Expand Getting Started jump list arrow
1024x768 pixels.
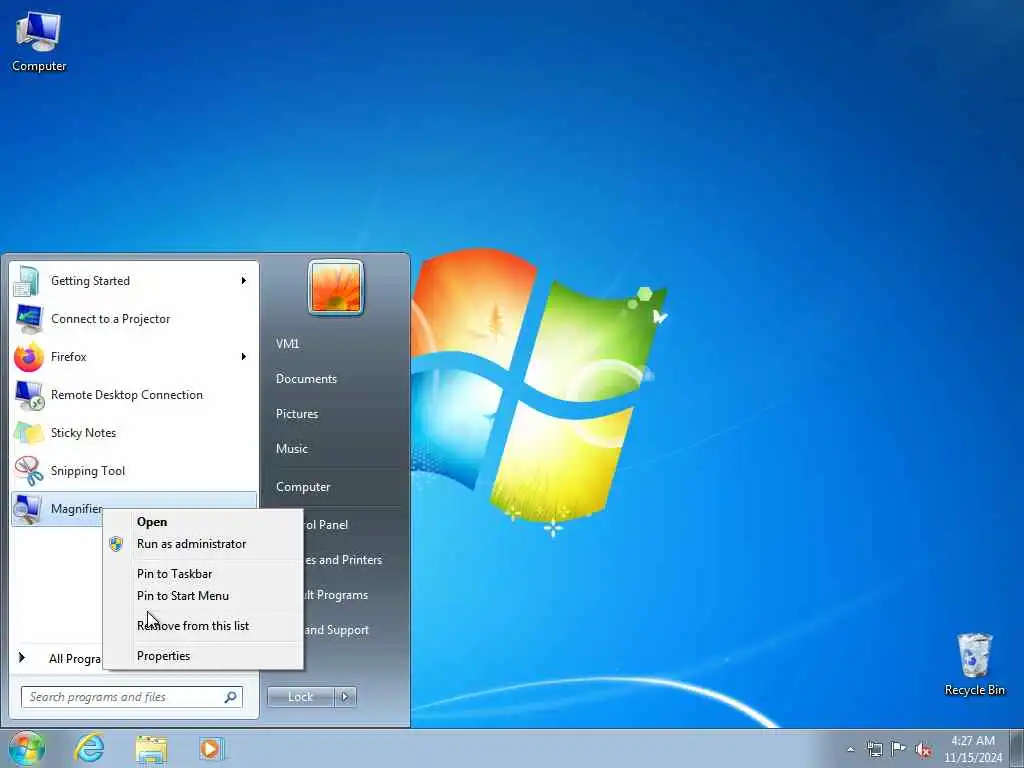pyautogui.click(x=244, y=281)
